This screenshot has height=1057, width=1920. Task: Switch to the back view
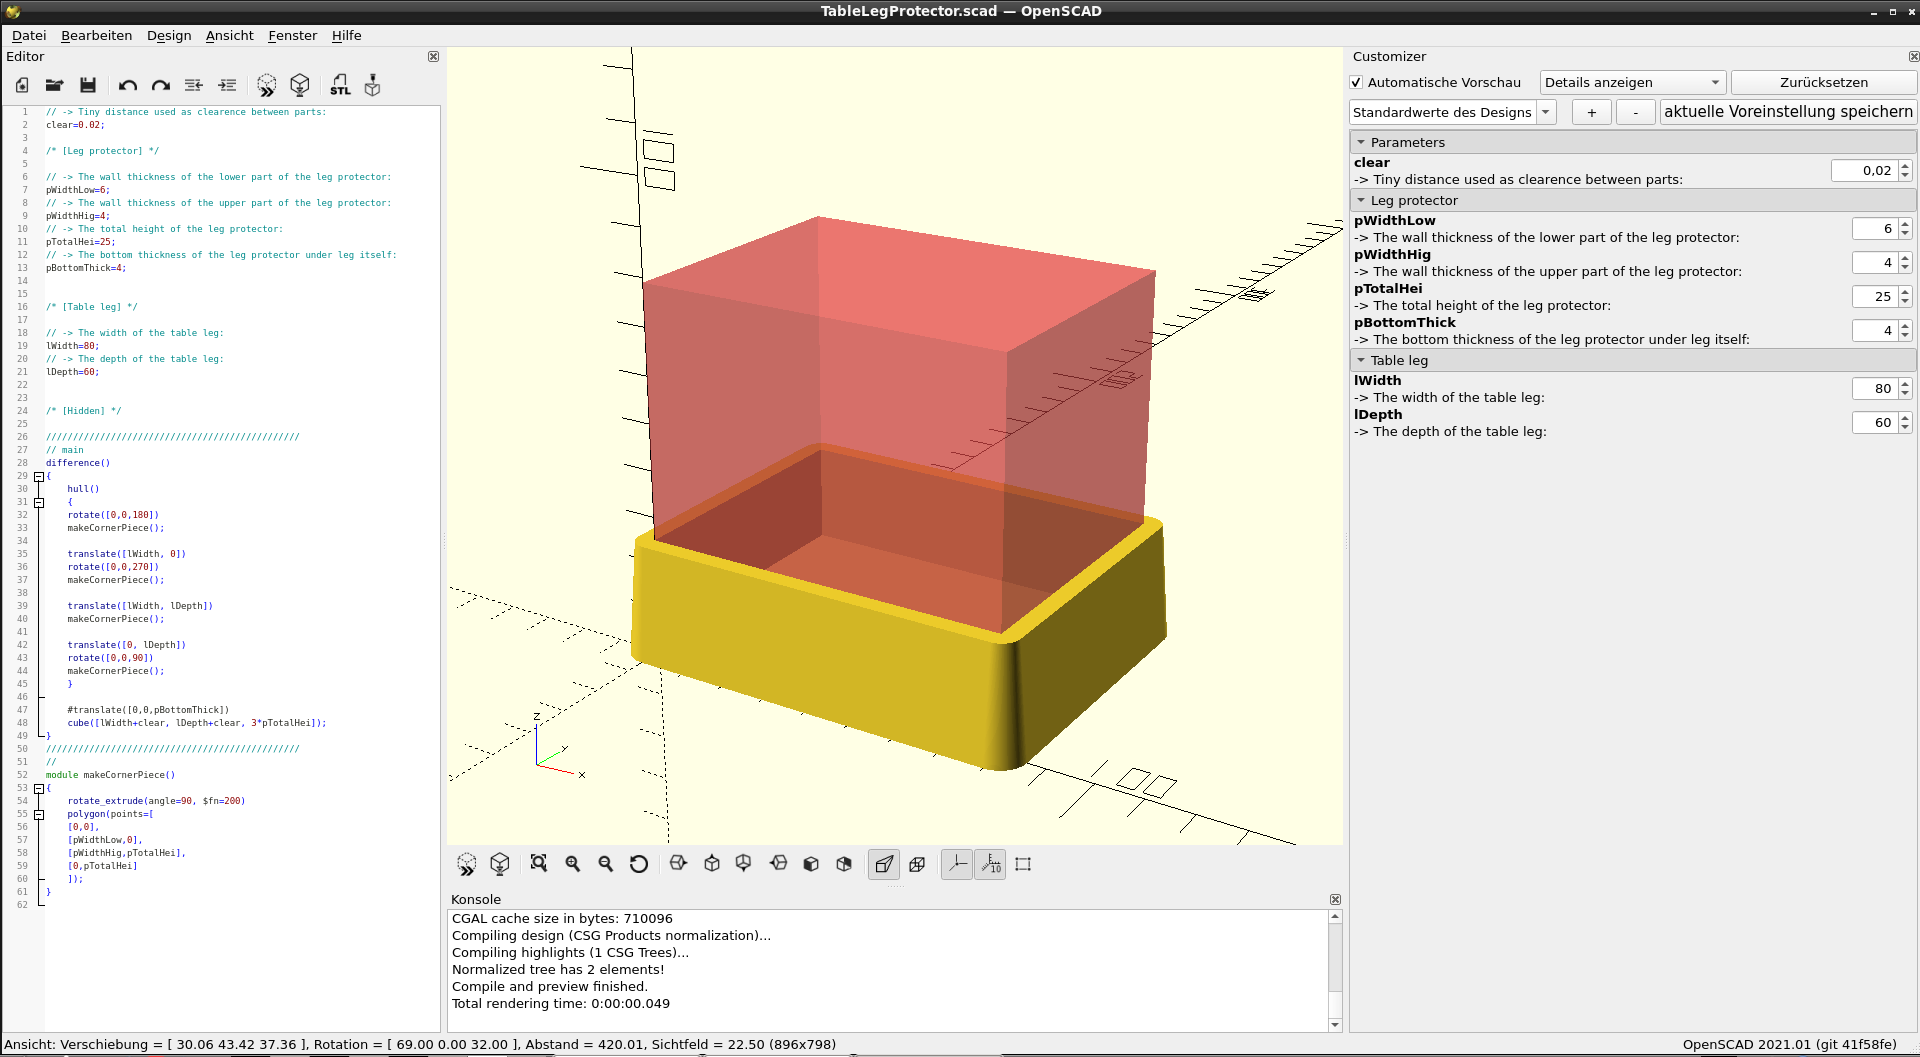pos(844,864)
